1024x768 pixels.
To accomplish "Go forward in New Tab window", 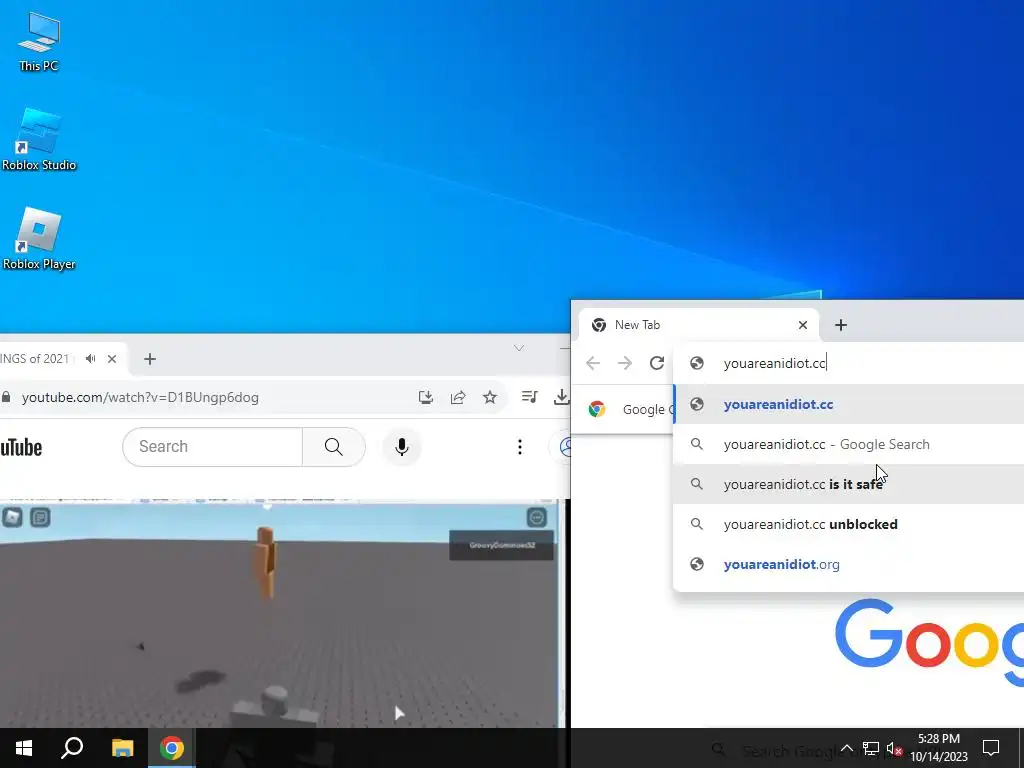I will pos(625,363).
